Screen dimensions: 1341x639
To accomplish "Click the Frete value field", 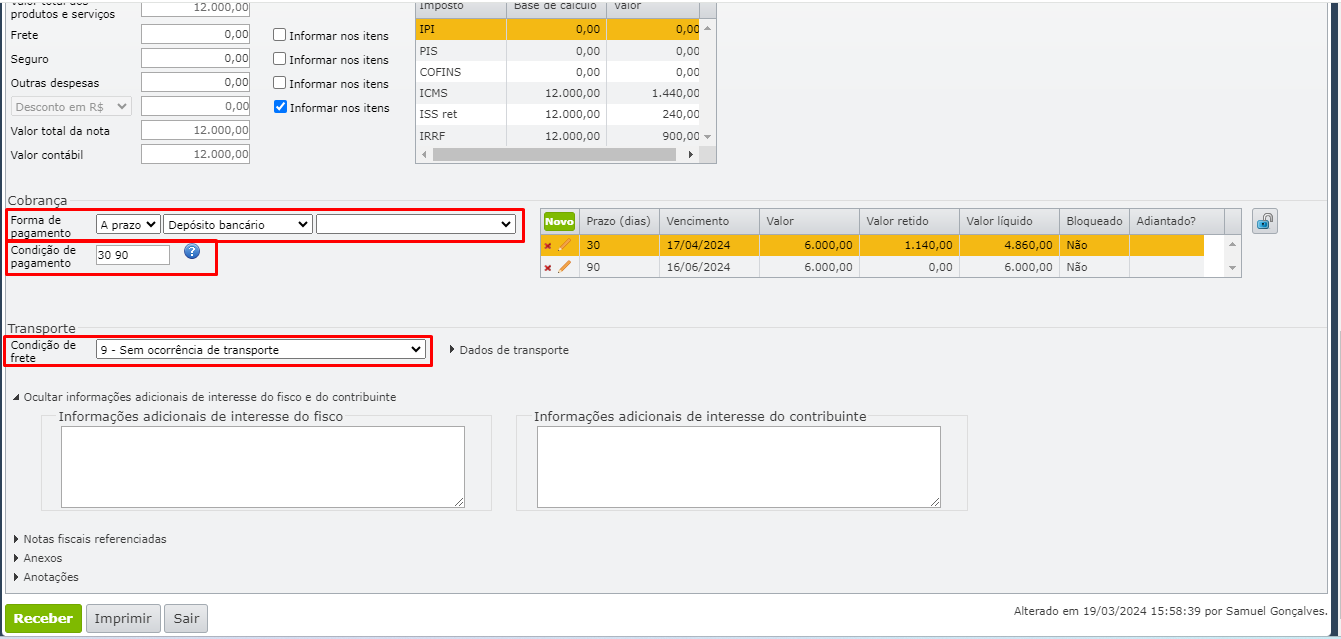I will [x=195, y=34].
